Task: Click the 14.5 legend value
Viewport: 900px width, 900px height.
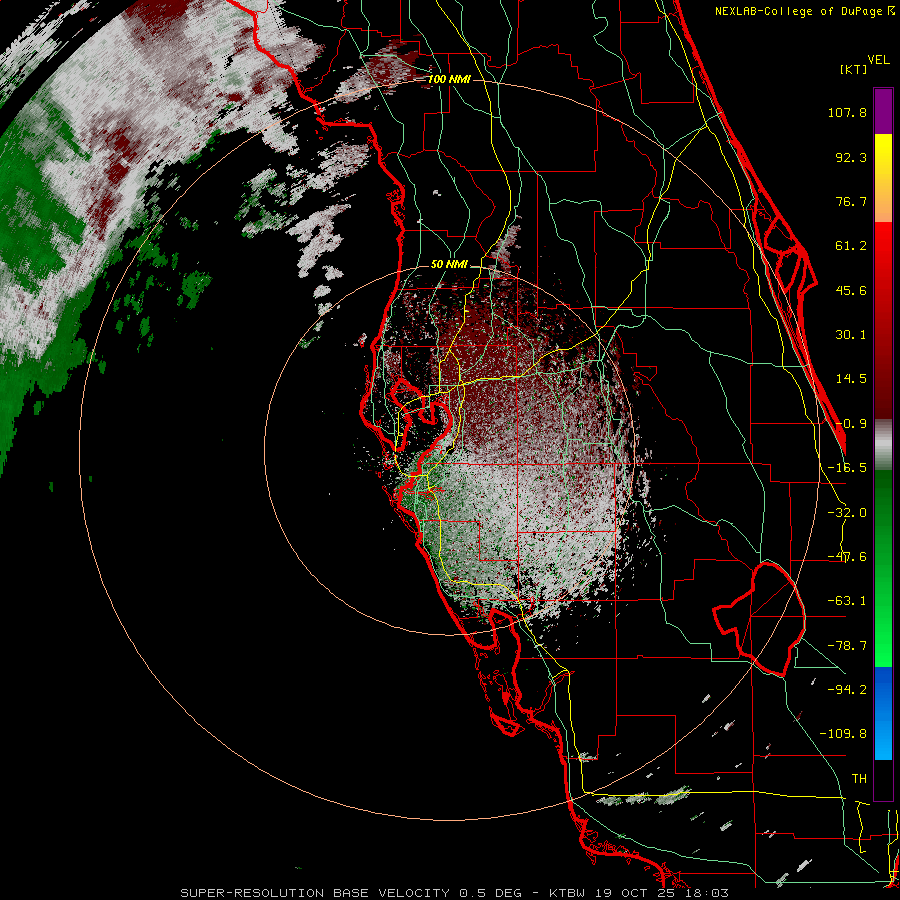Action: tap(851, 379)
